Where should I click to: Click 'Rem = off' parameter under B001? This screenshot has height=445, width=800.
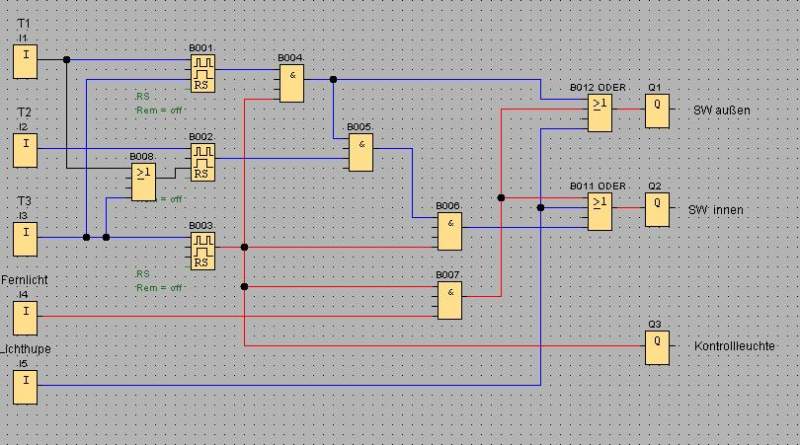(159, 110)
